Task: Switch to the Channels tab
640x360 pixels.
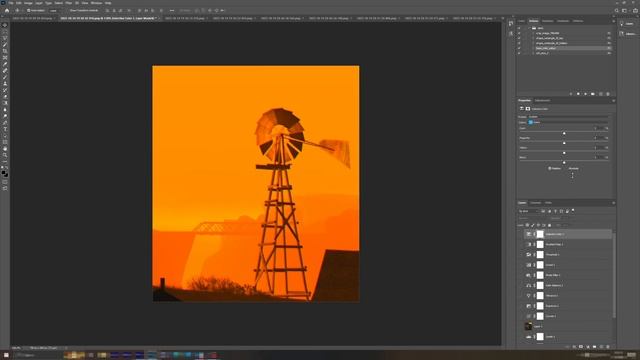Action: click(536, 203)
